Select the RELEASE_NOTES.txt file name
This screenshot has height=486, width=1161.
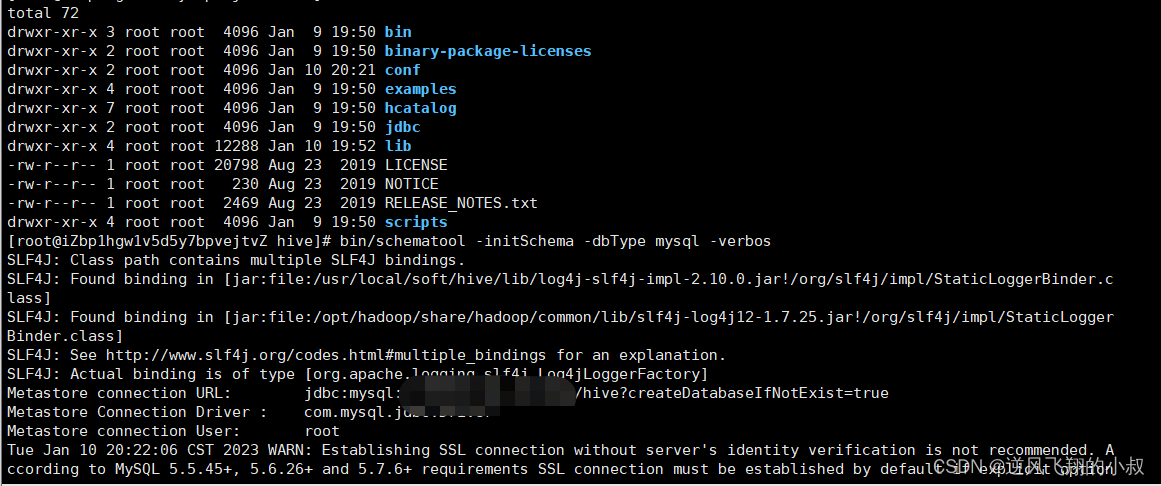[x=461, y=203]
